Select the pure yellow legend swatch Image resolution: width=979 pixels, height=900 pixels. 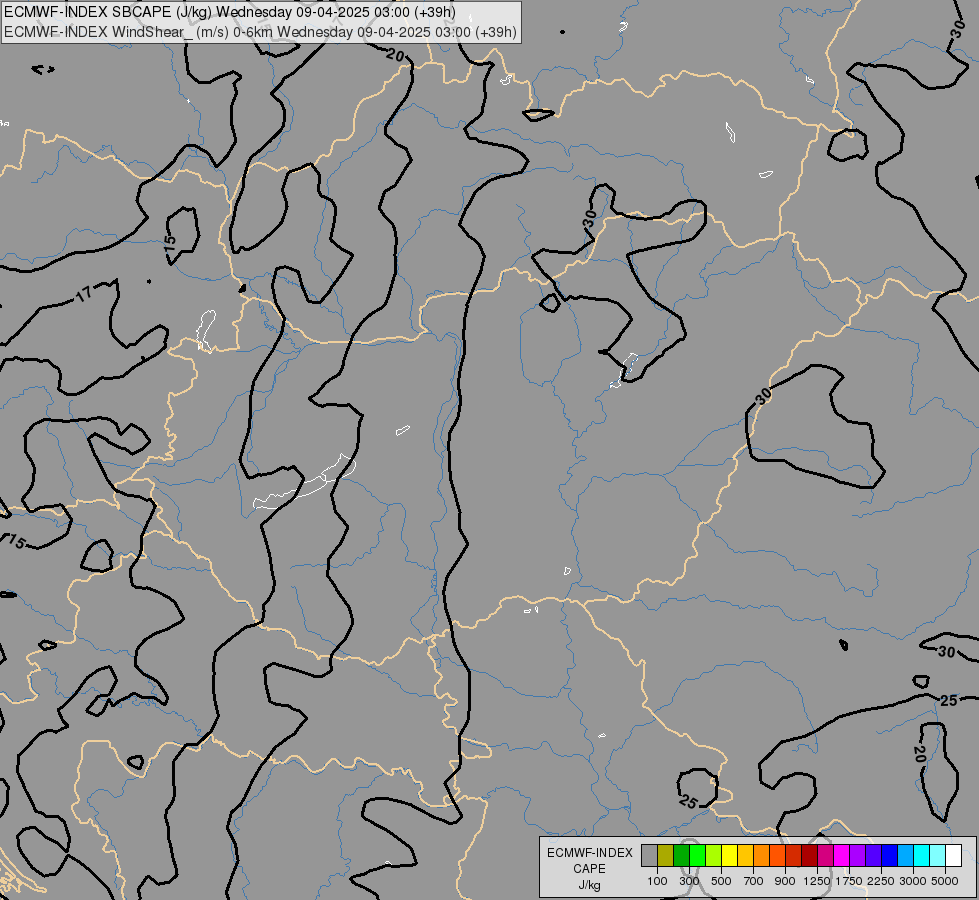[729, 856]
